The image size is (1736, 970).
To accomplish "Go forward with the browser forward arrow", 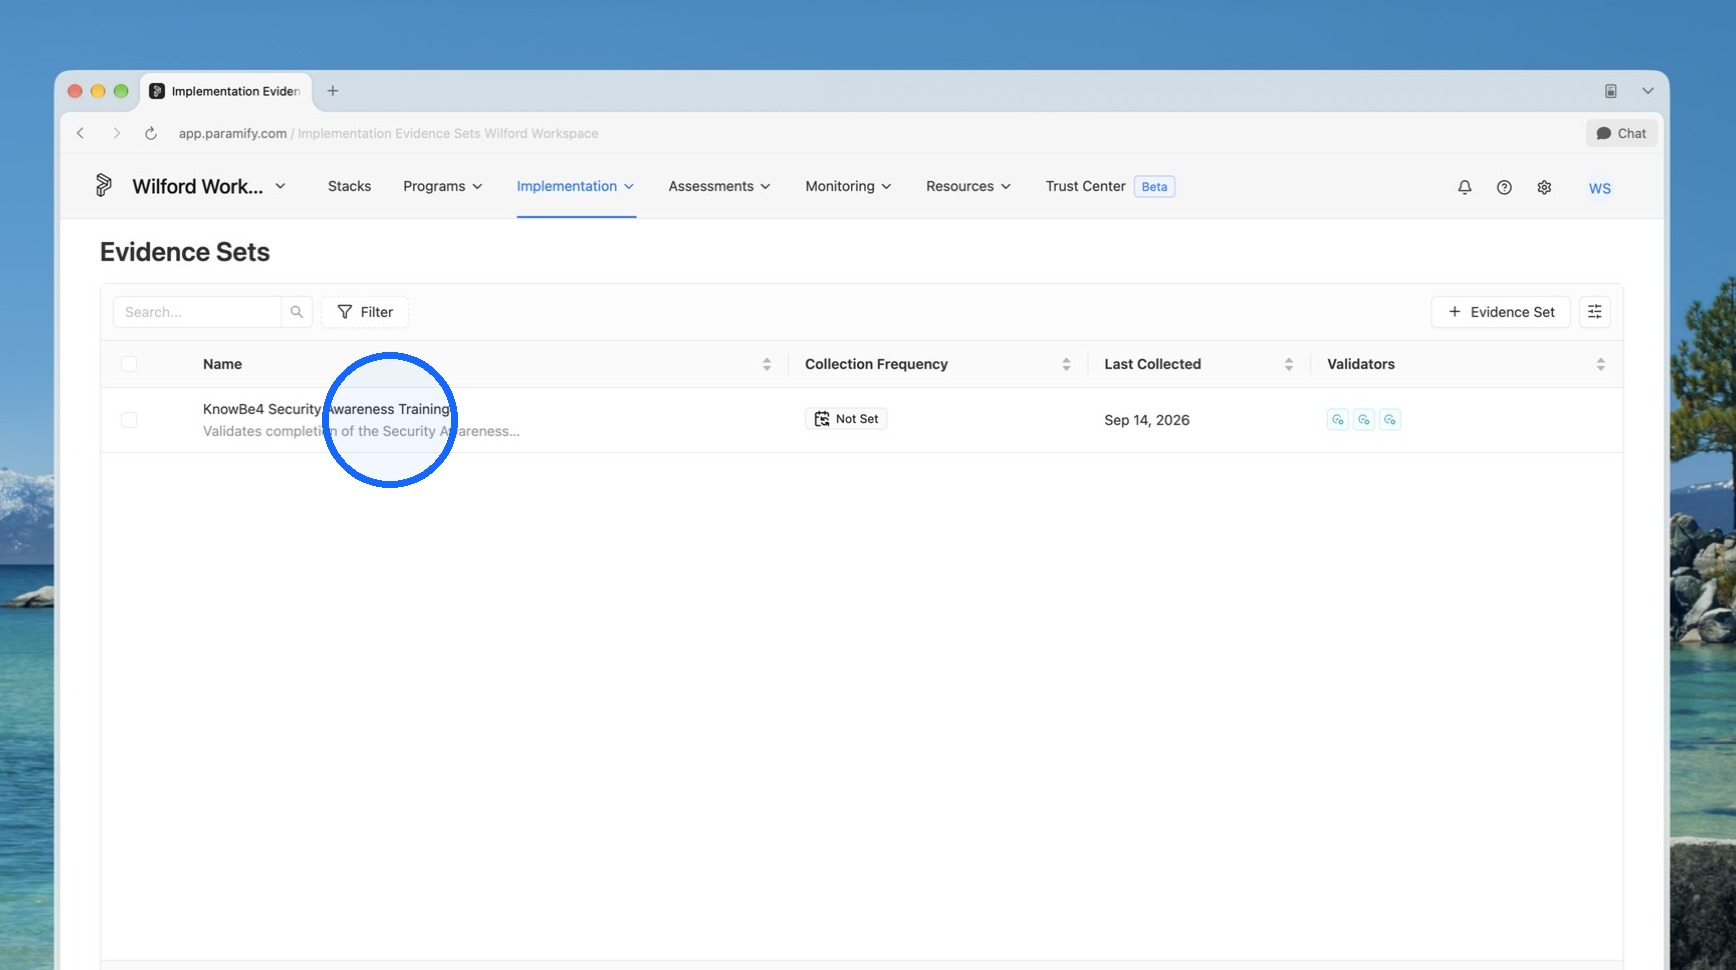I will click(x=116, y=133).
